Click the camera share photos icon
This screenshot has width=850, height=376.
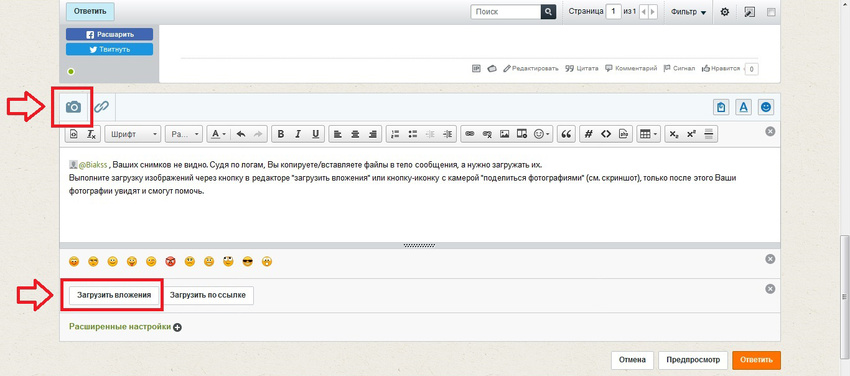tap(73, 107)
